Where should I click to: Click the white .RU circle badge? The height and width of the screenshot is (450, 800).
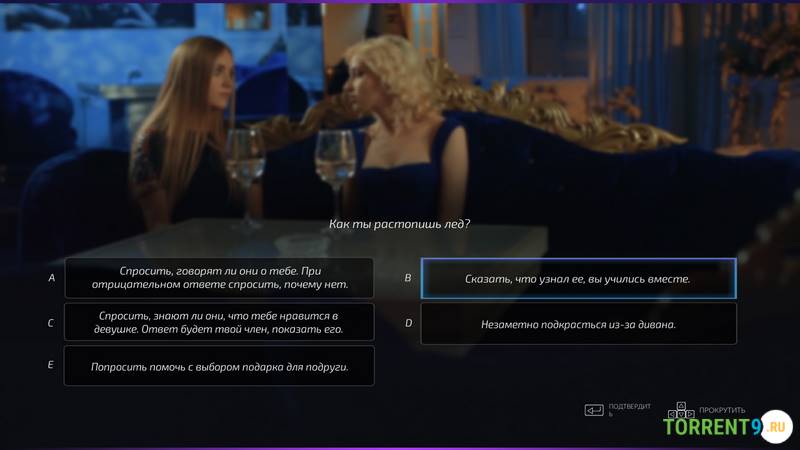pyautogui.click(x=776, y=426)
